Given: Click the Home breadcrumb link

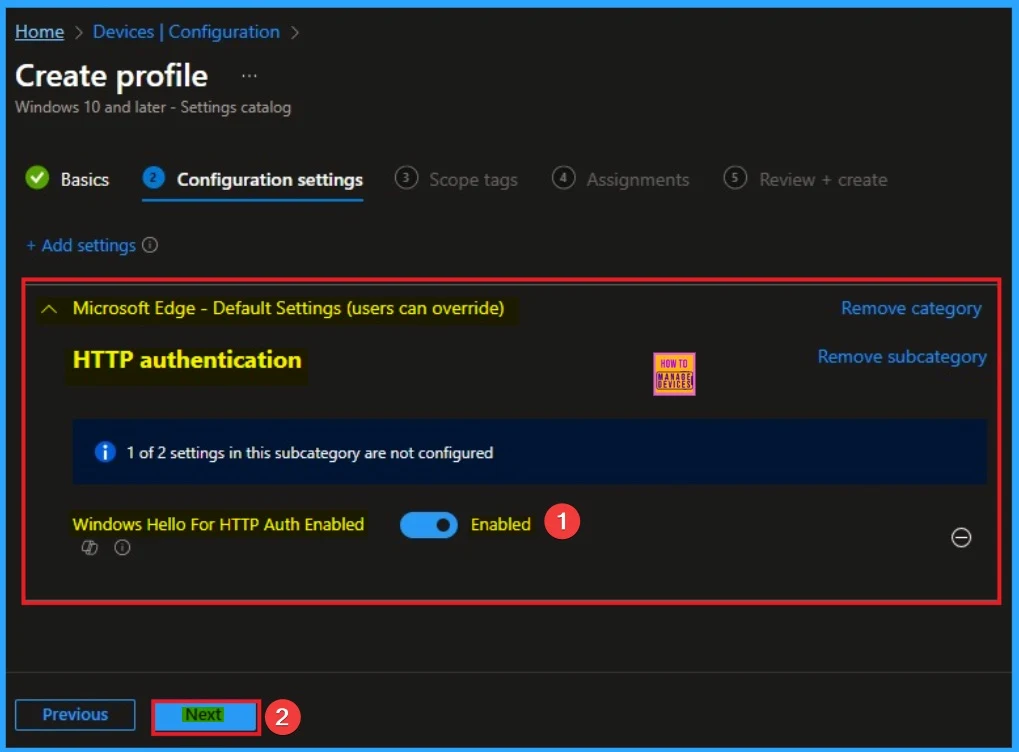Looking at the screenshot, I should [39, 32].
